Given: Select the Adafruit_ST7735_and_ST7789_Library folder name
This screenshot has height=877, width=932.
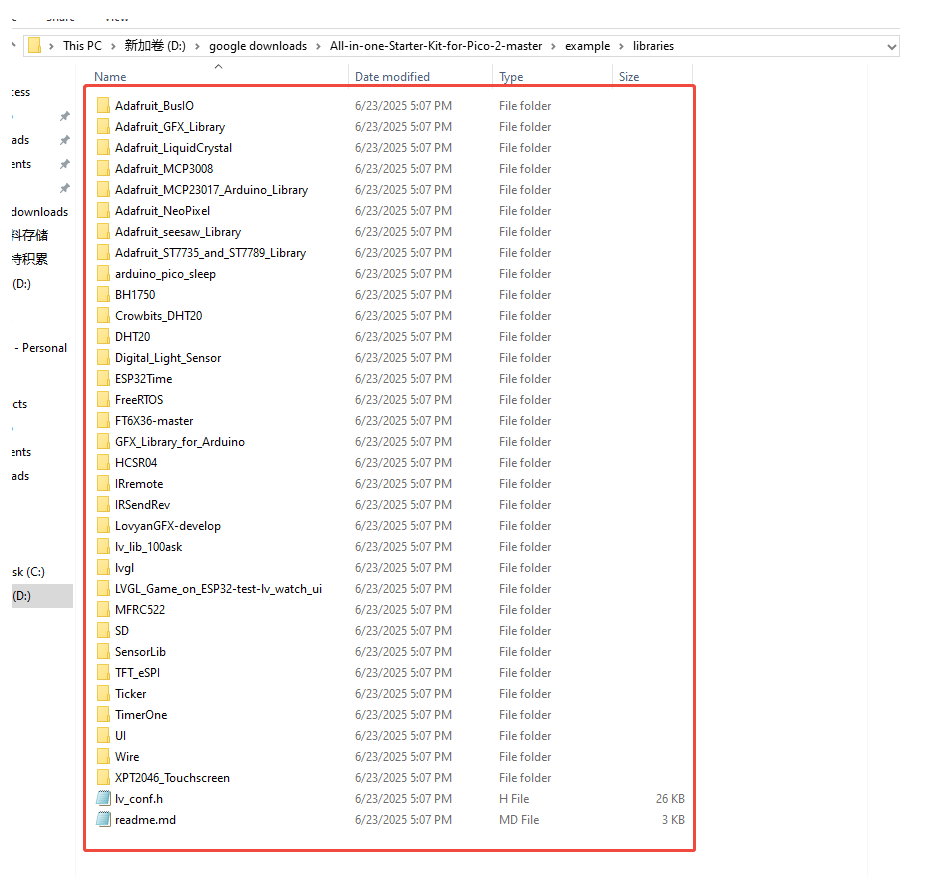Looking at the screenshot, I should coord(210,253).
